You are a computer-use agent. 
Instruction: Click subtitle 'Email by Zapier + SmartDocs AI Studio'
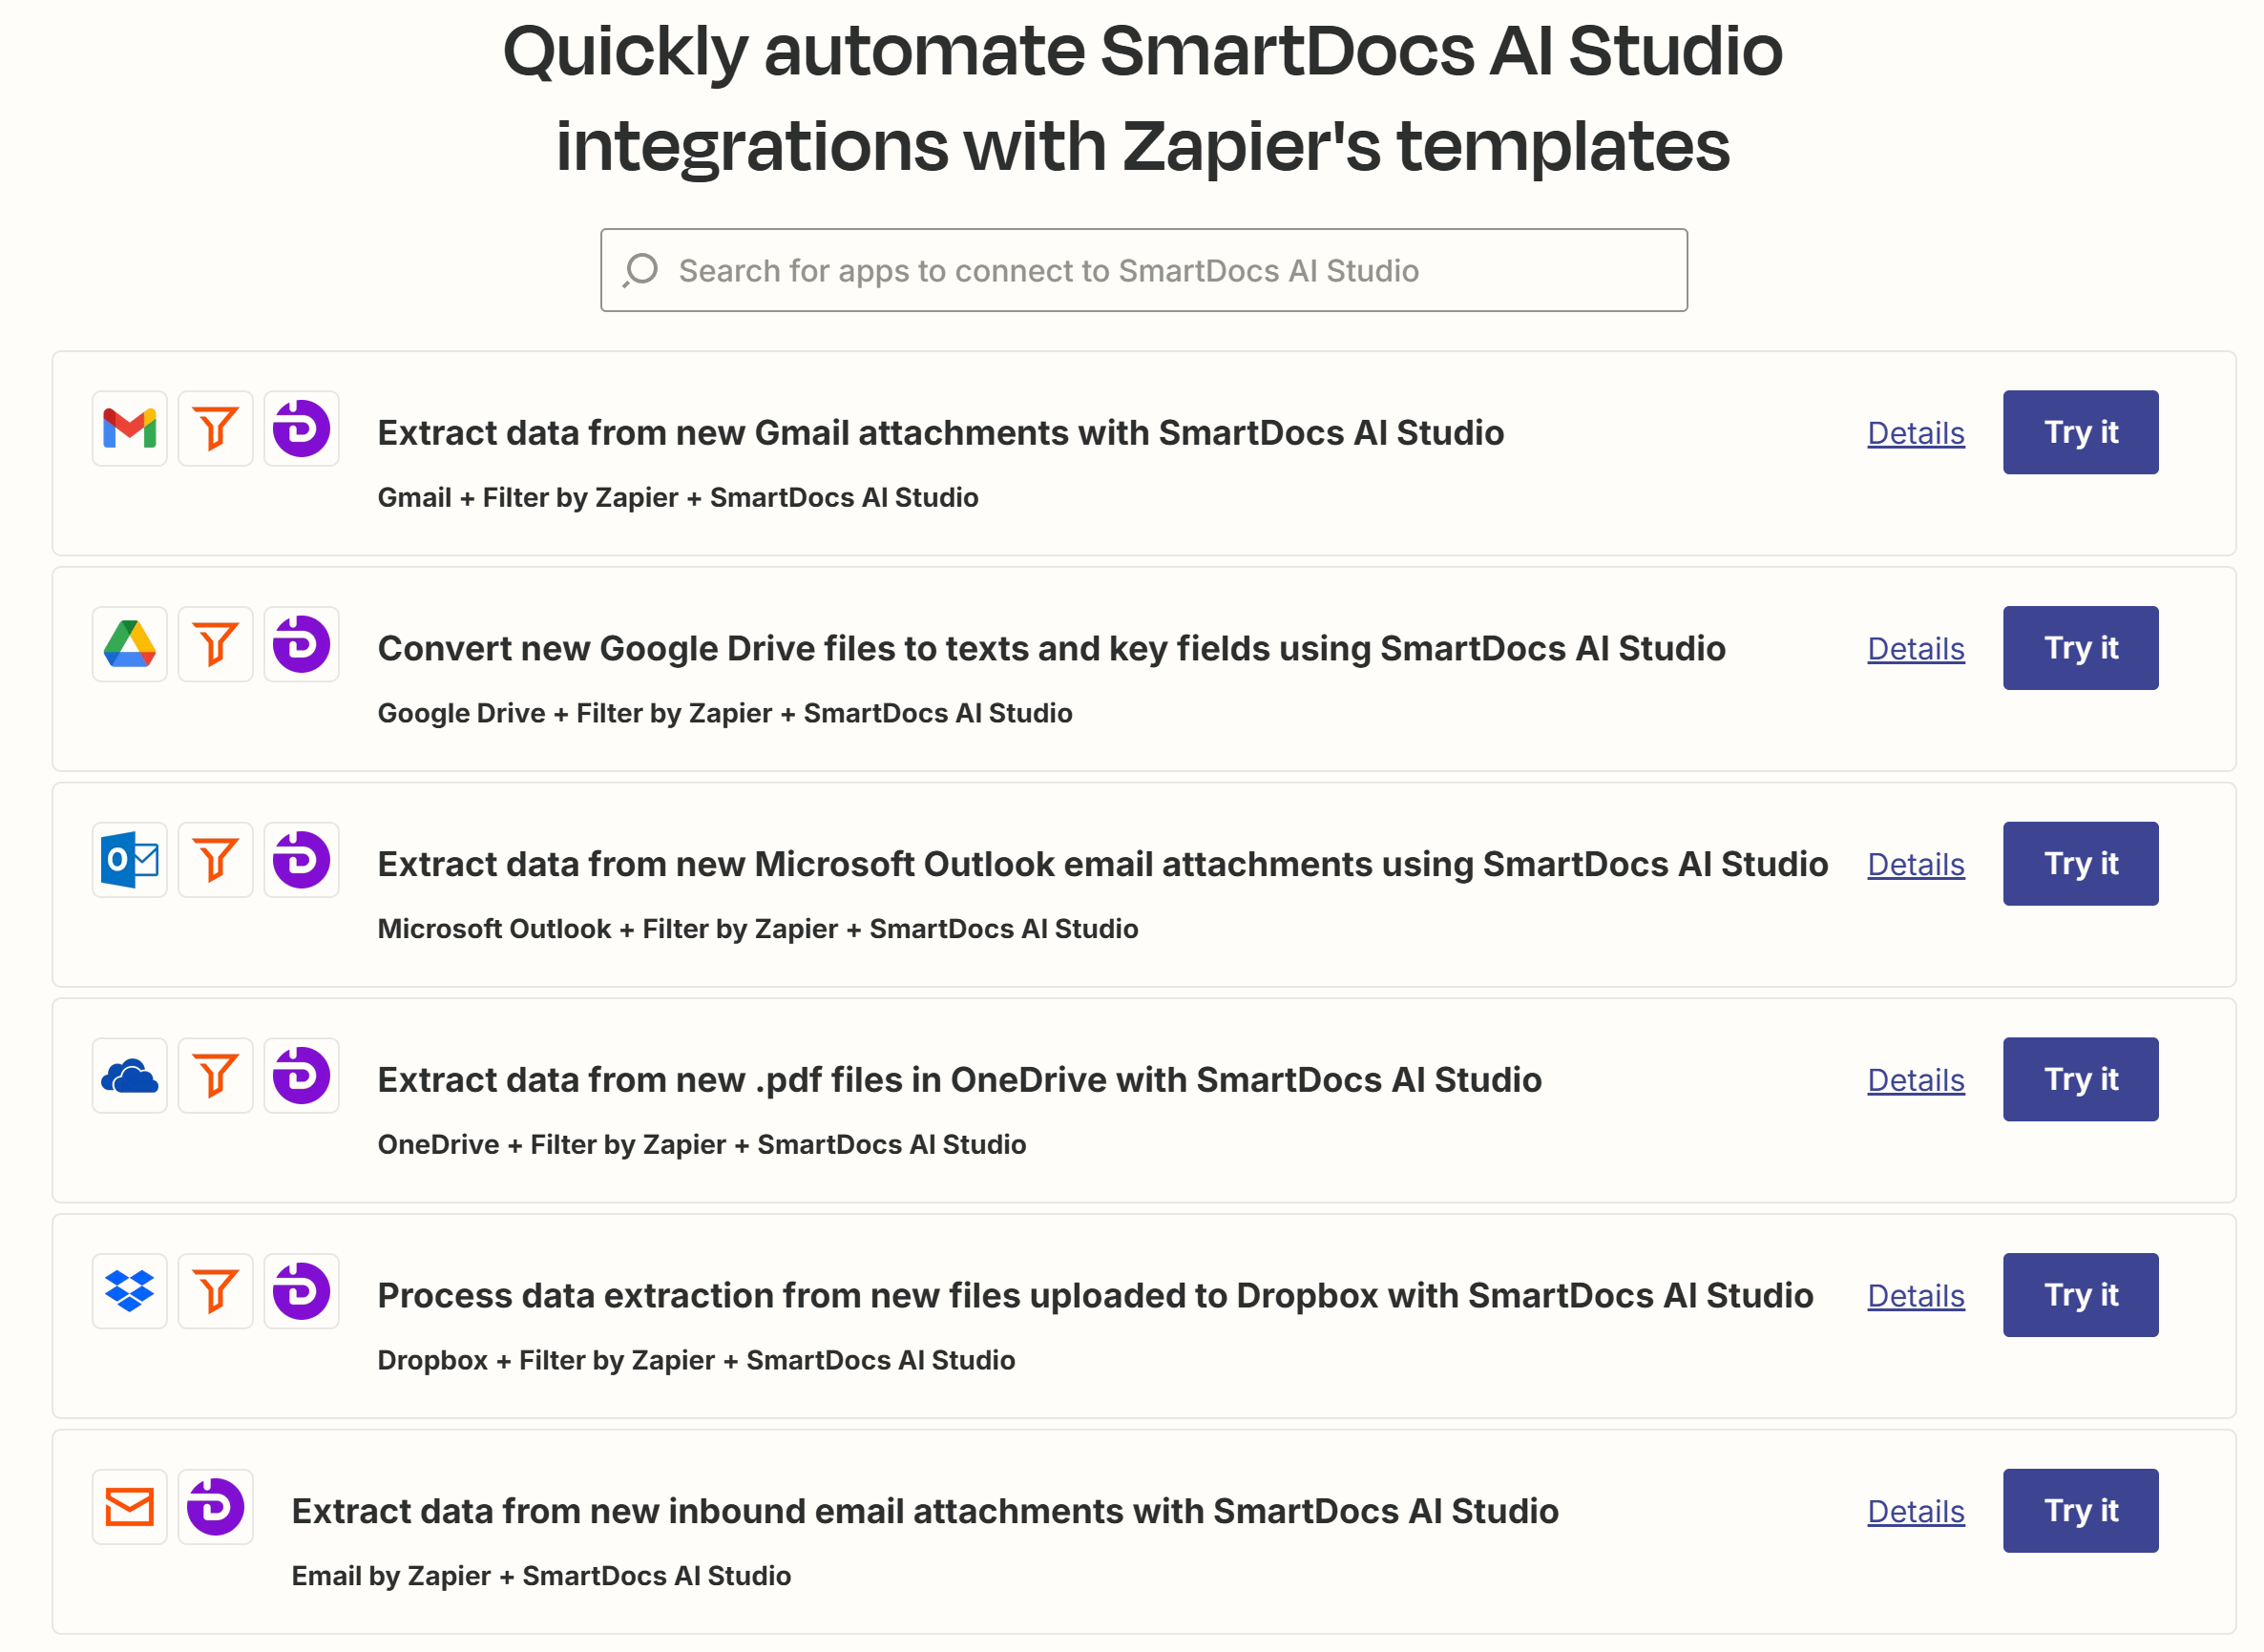(542, 1578)
